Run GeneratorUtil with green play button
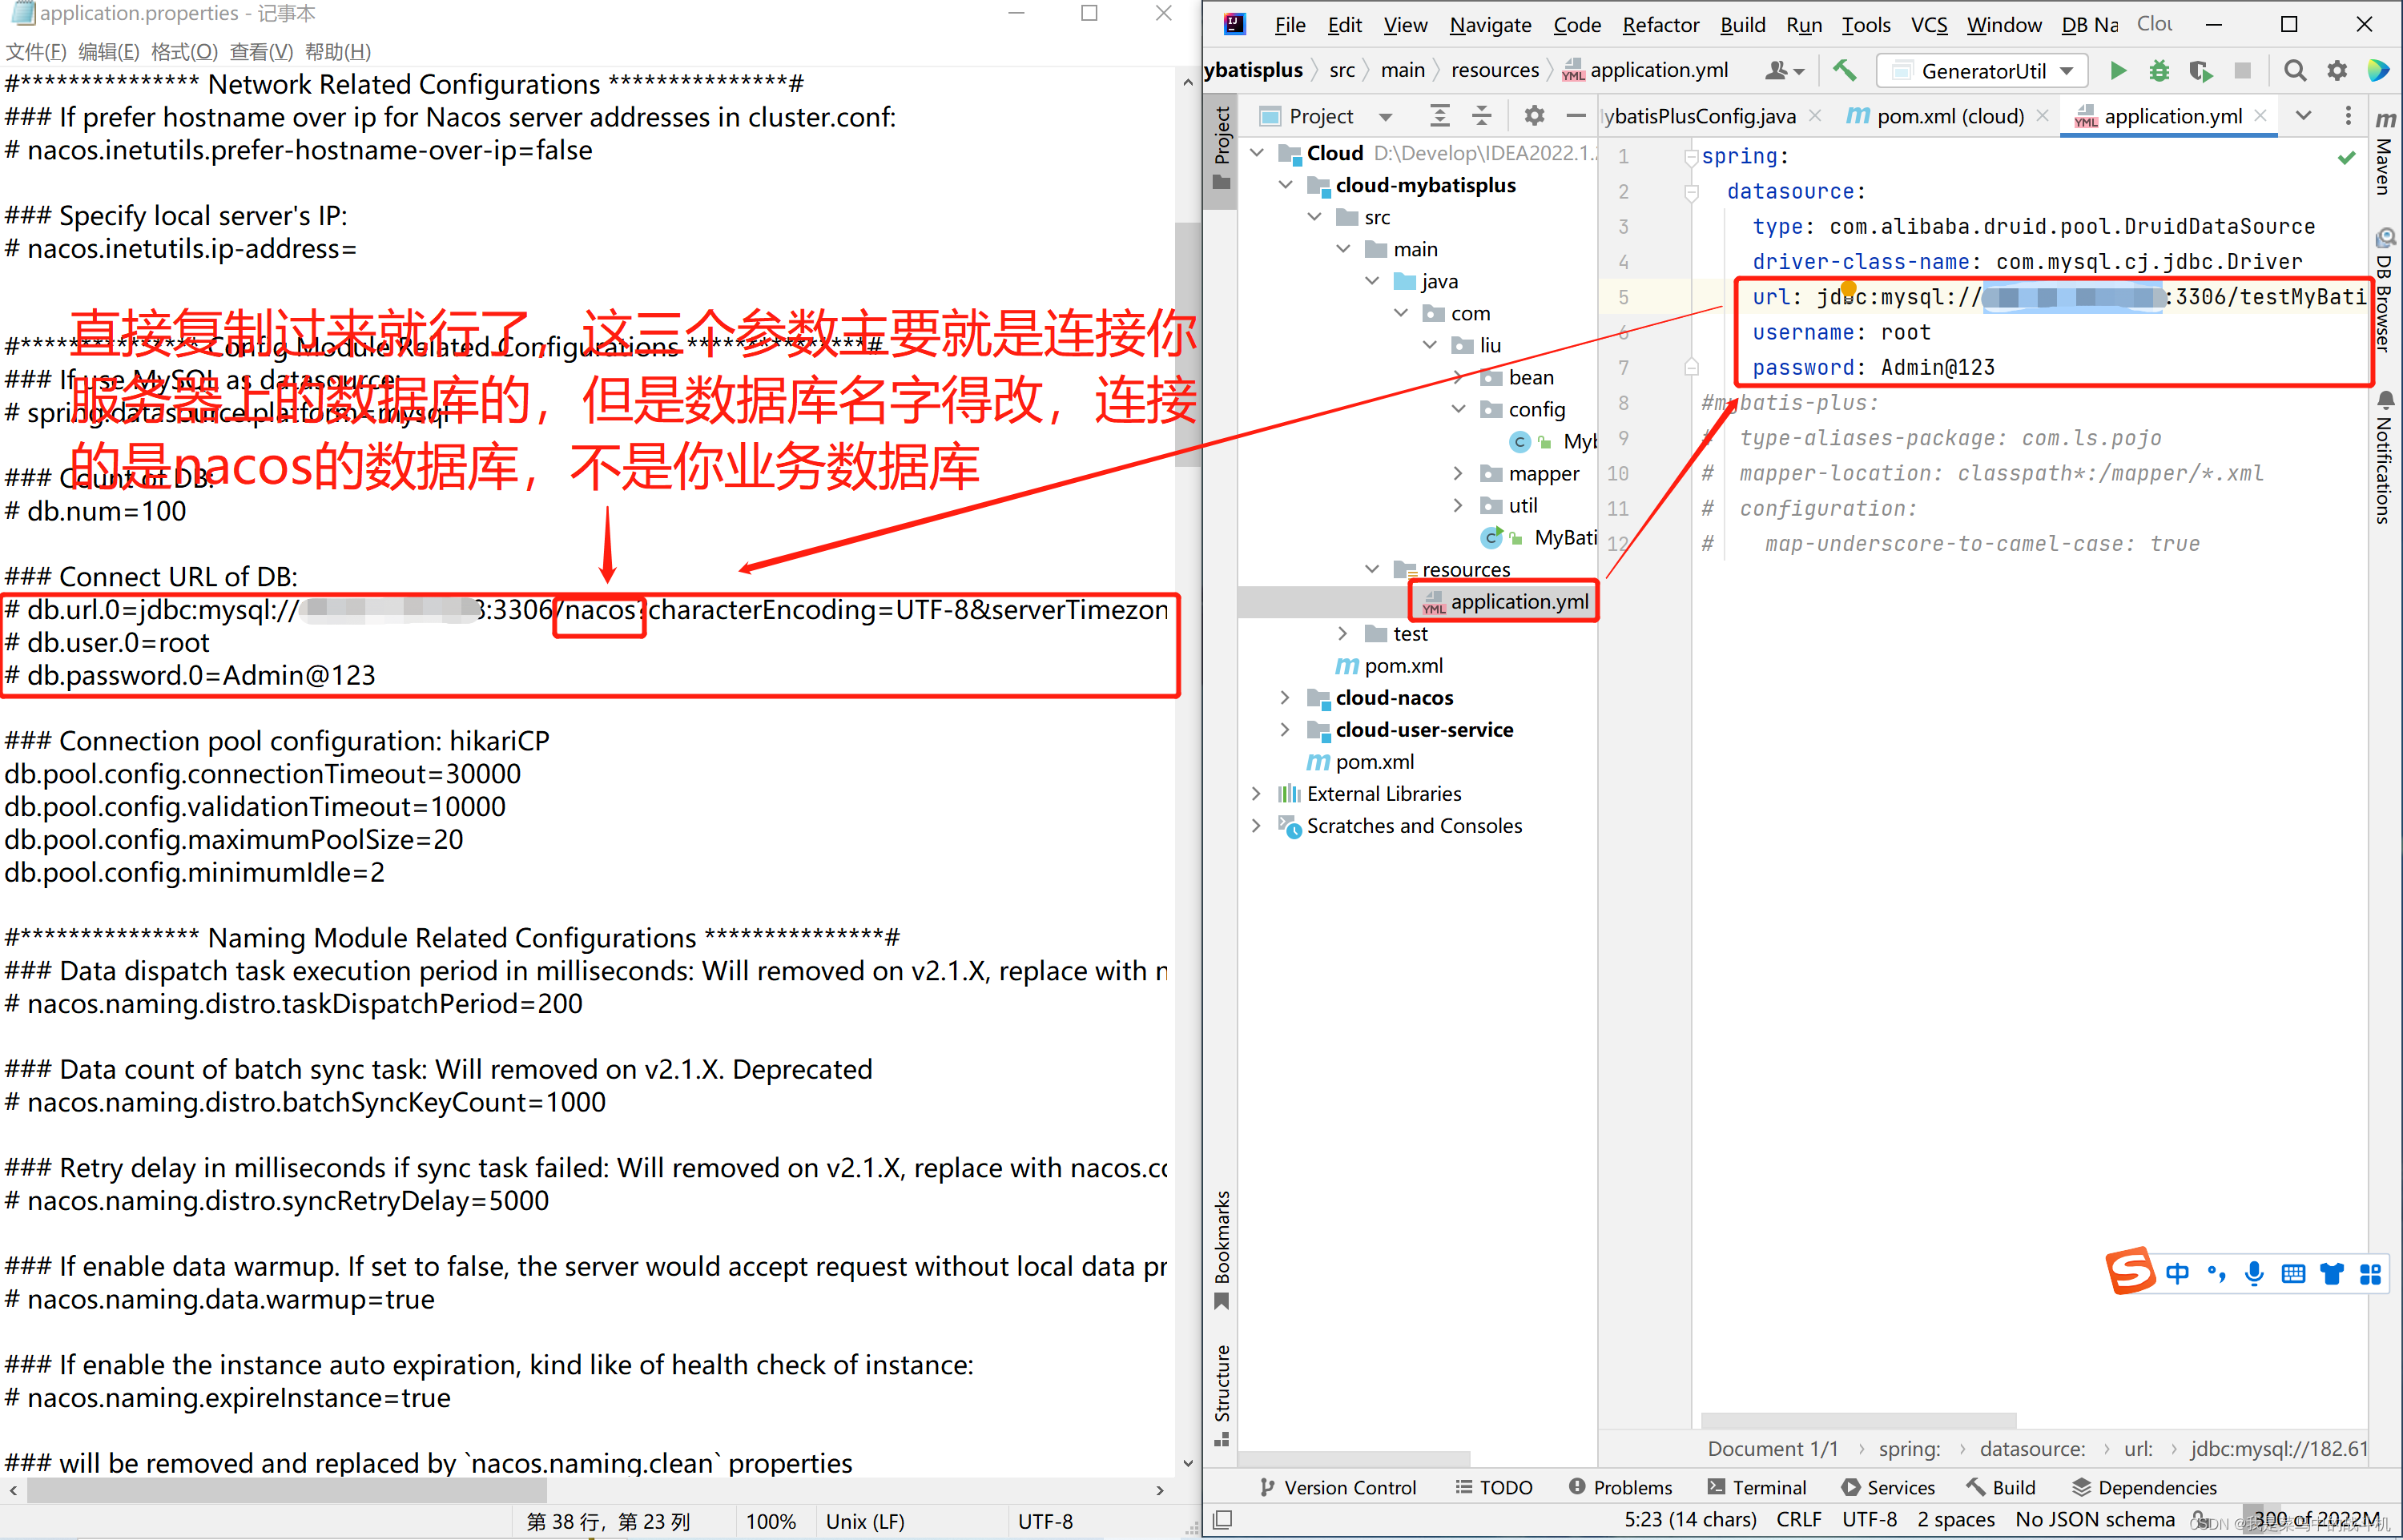The width and height of the screenshot is (2403, 1540). pyautogui.click(x=2117, y=71)
